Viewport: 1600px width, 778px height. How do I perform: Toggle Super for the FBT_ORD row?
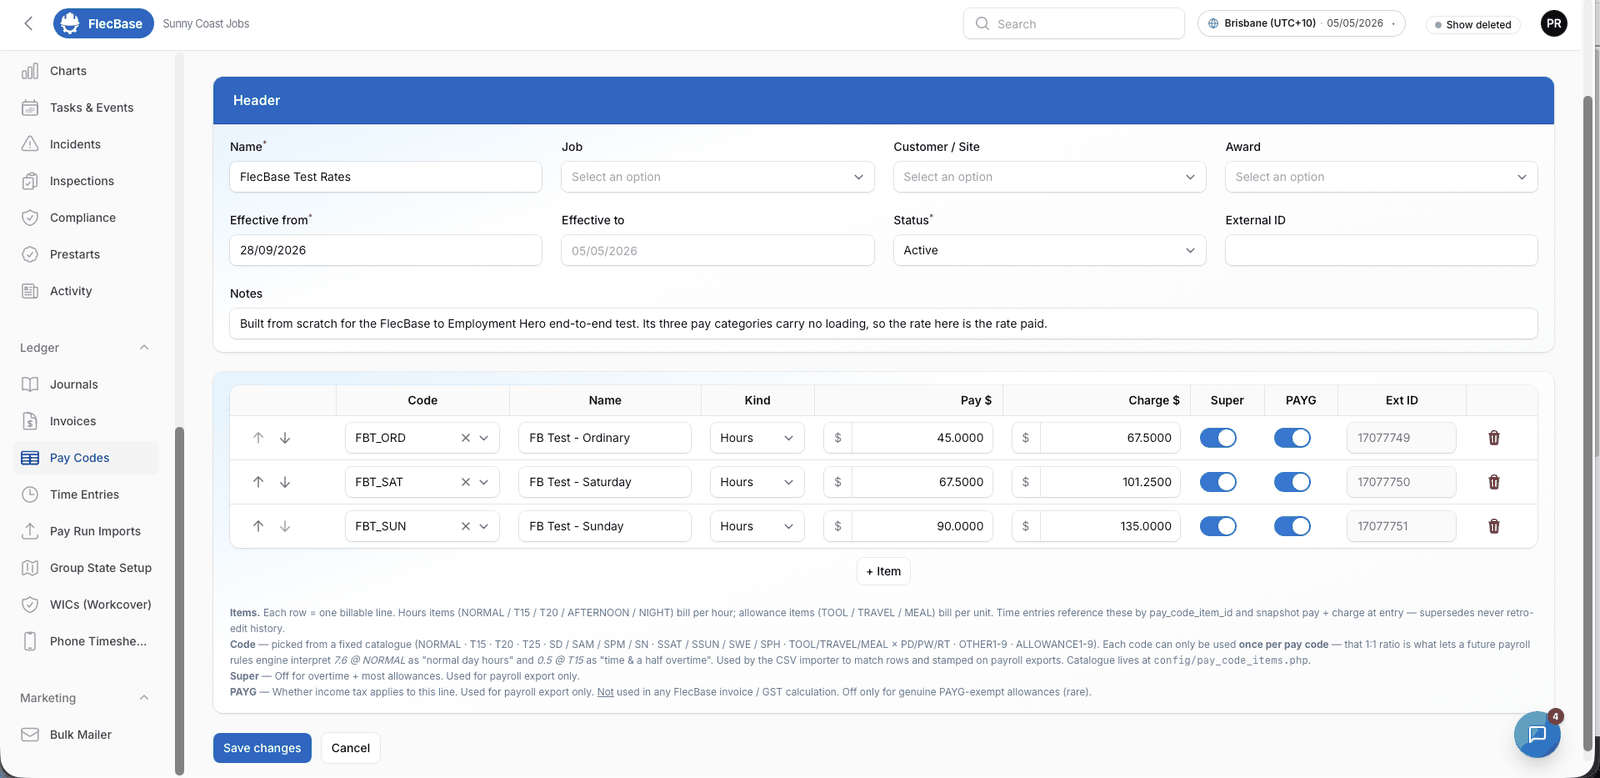point(1218,438)
